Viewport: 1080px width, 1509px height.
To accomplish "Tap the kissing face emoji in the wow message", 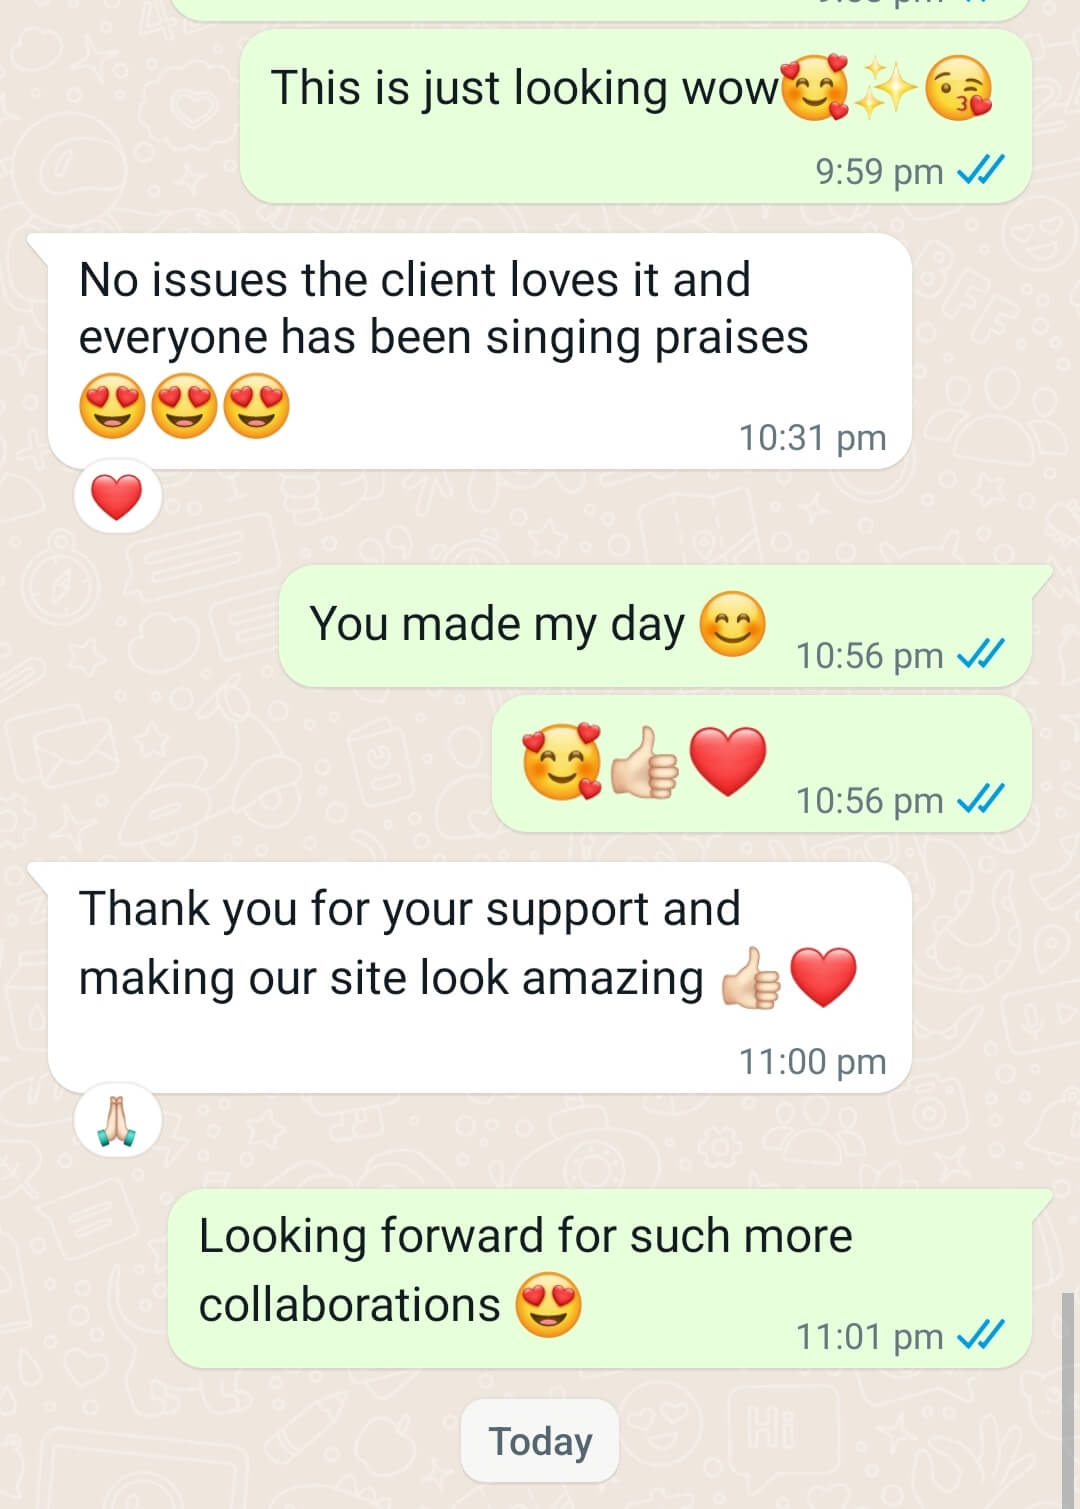I will click(x=958, y=88).
